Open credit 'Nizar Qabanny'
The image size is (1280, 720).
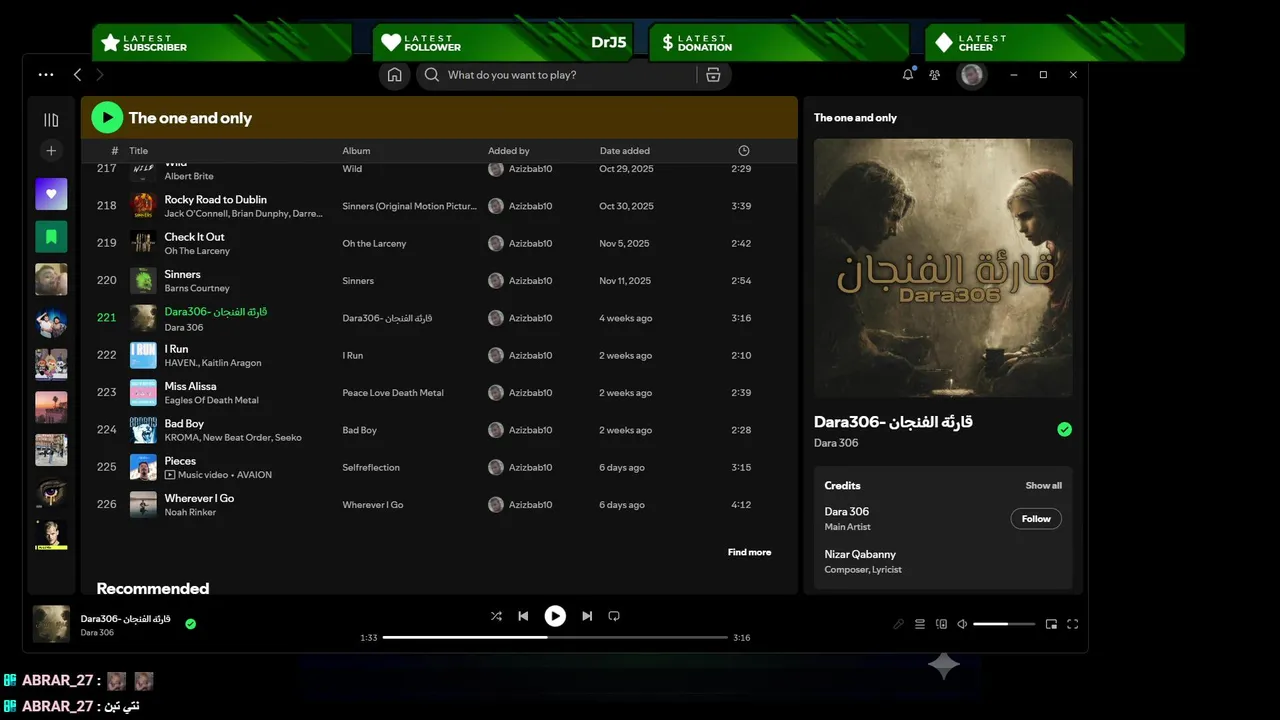[x=860, y=554]
